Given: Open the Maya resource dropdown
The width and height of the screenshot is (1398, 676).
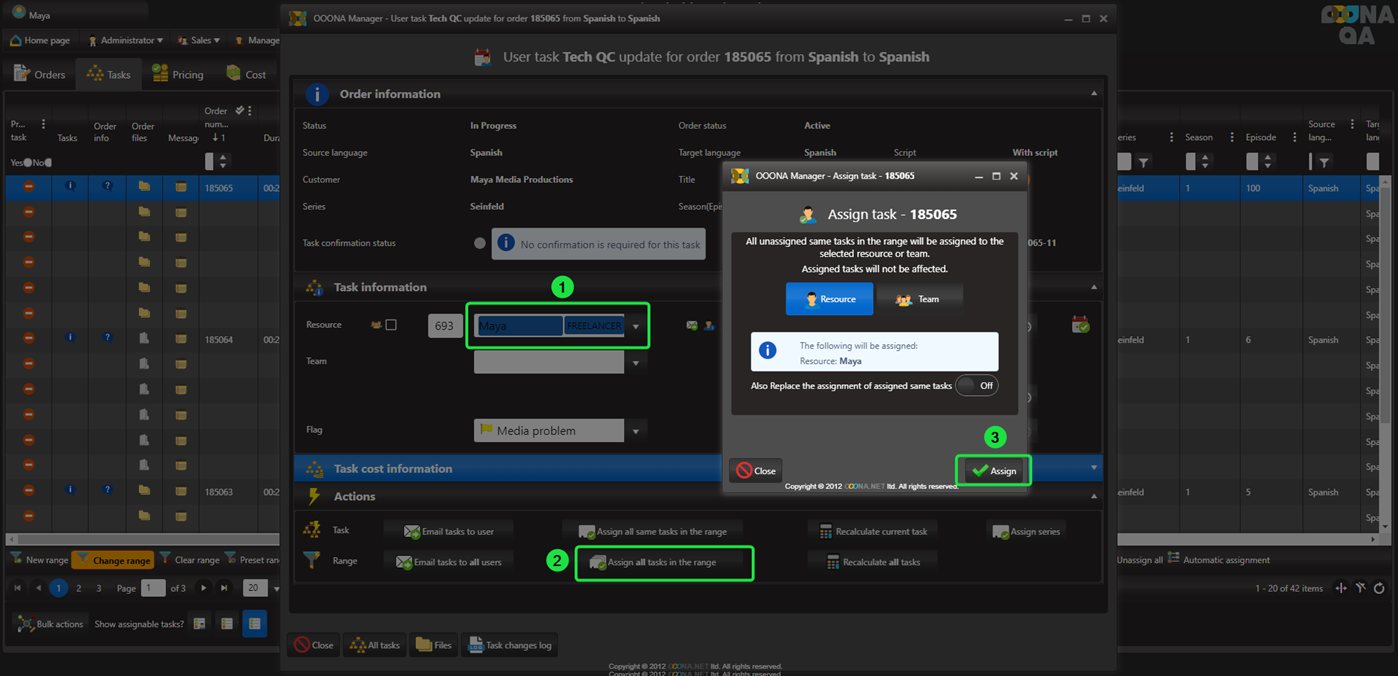Looking at the screenshot, I should coord(635,326).
